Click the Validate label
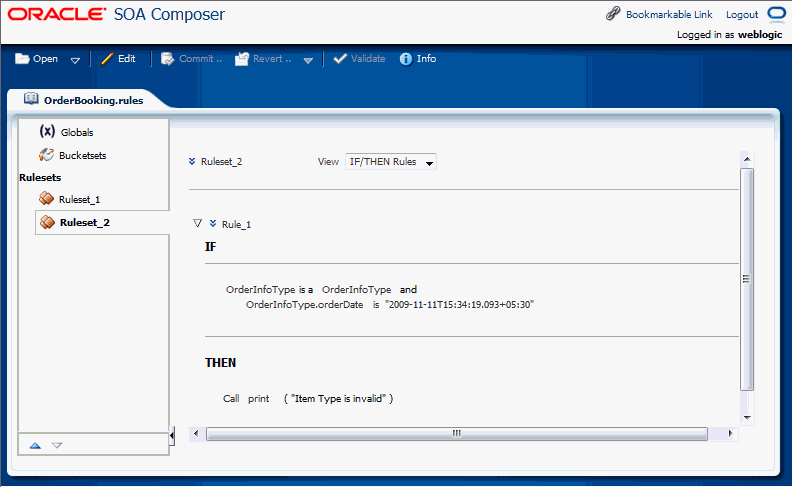This screenshot has width=792, height=487. [x=368, y=59]
